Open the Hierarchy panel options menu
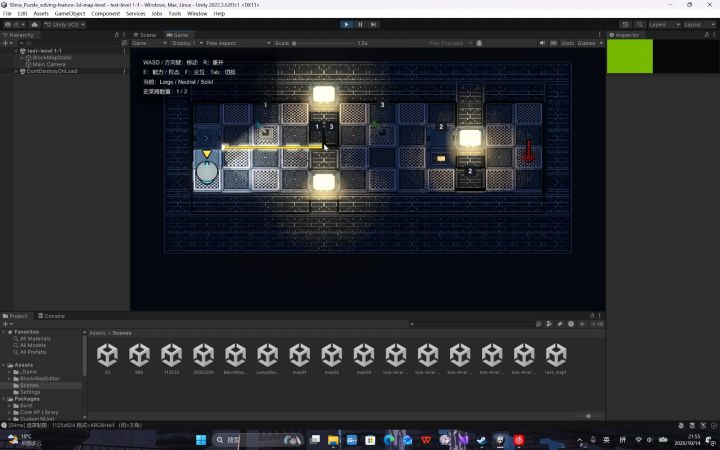The image size is (720, 450). point(124,35)
